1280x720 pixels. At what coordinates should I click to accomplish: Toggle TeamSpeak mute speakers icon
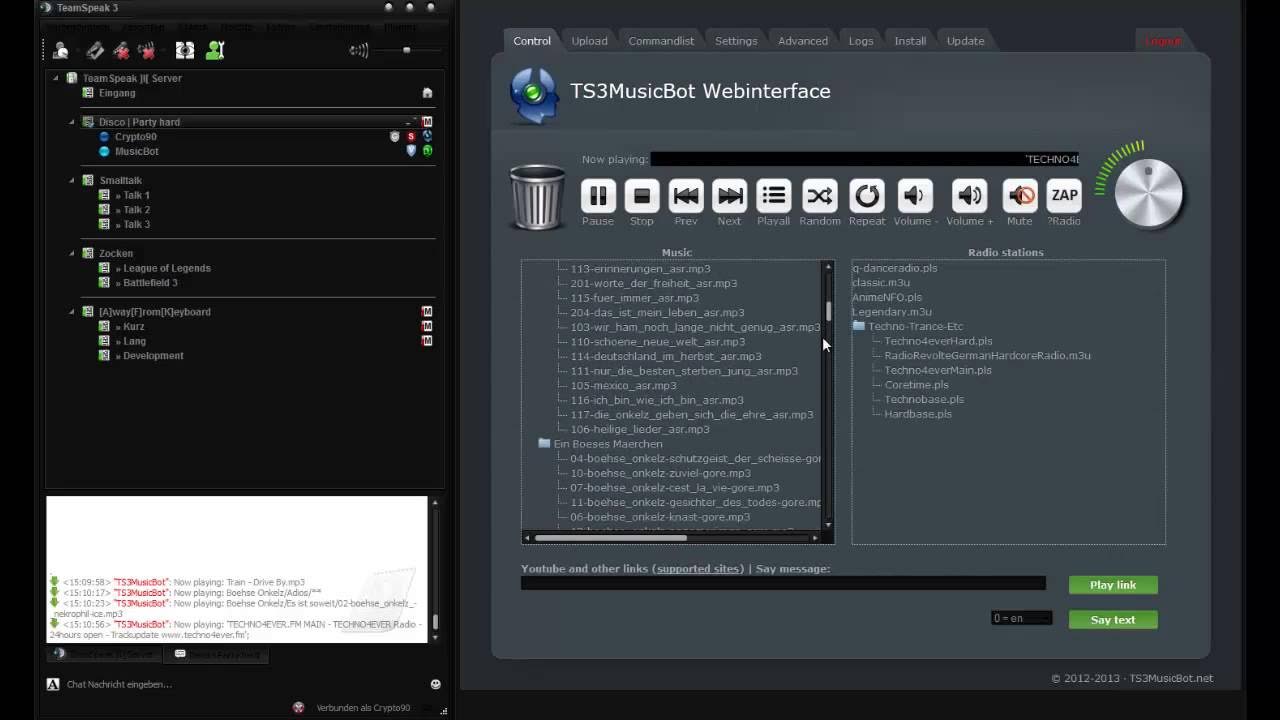point(146,50)
